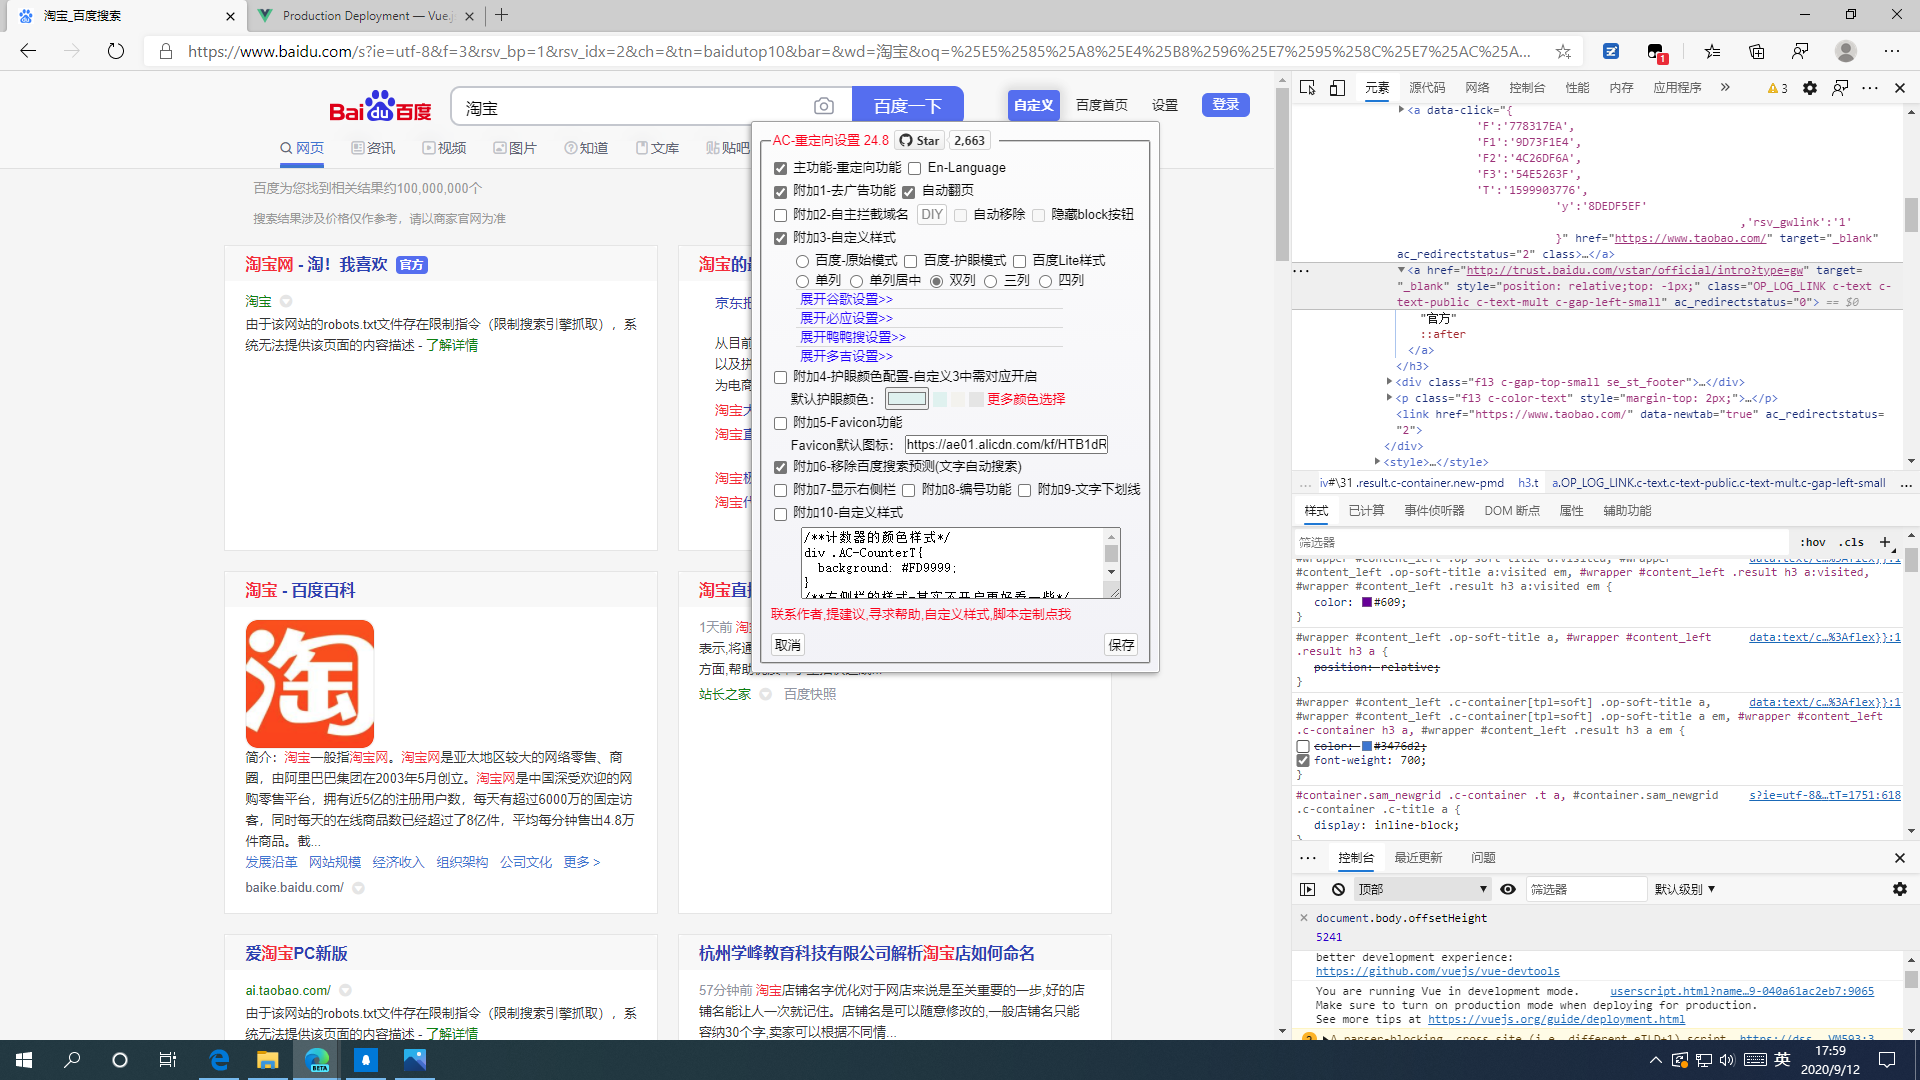Select the 四列 radio button
Screen dimensions: 1920x1080
[x=1044, y=281]
